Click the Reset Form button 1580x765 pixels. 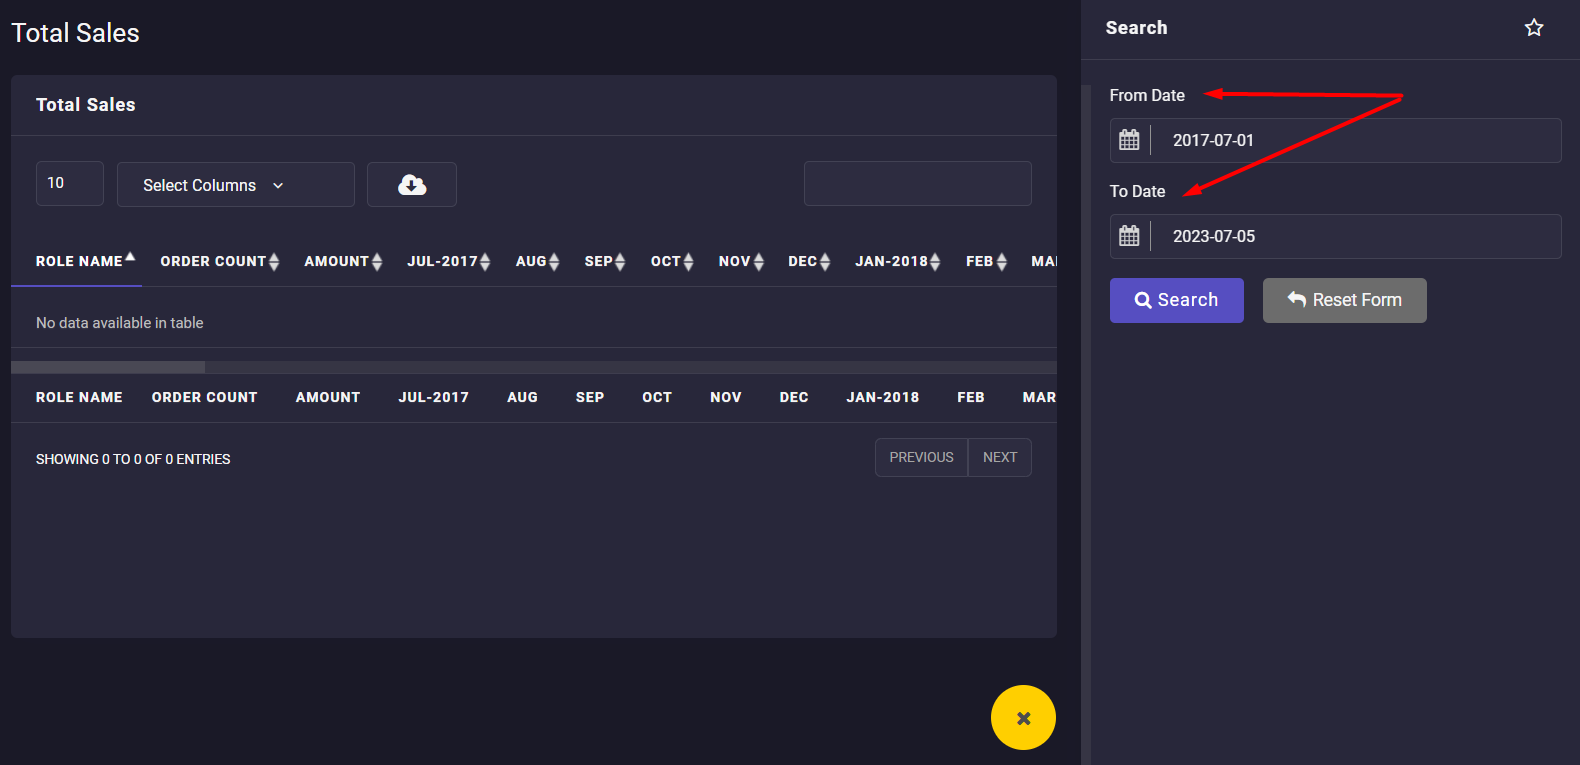coord(1344,300)
